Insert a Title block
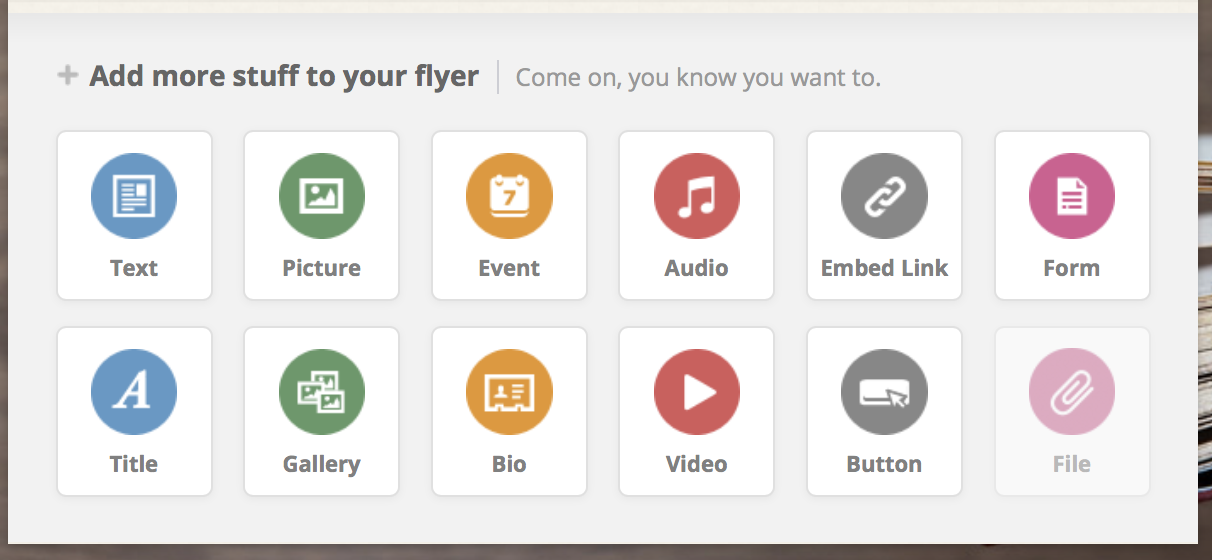This screenshot has width=1212, height=560. (x=134, y=411)
